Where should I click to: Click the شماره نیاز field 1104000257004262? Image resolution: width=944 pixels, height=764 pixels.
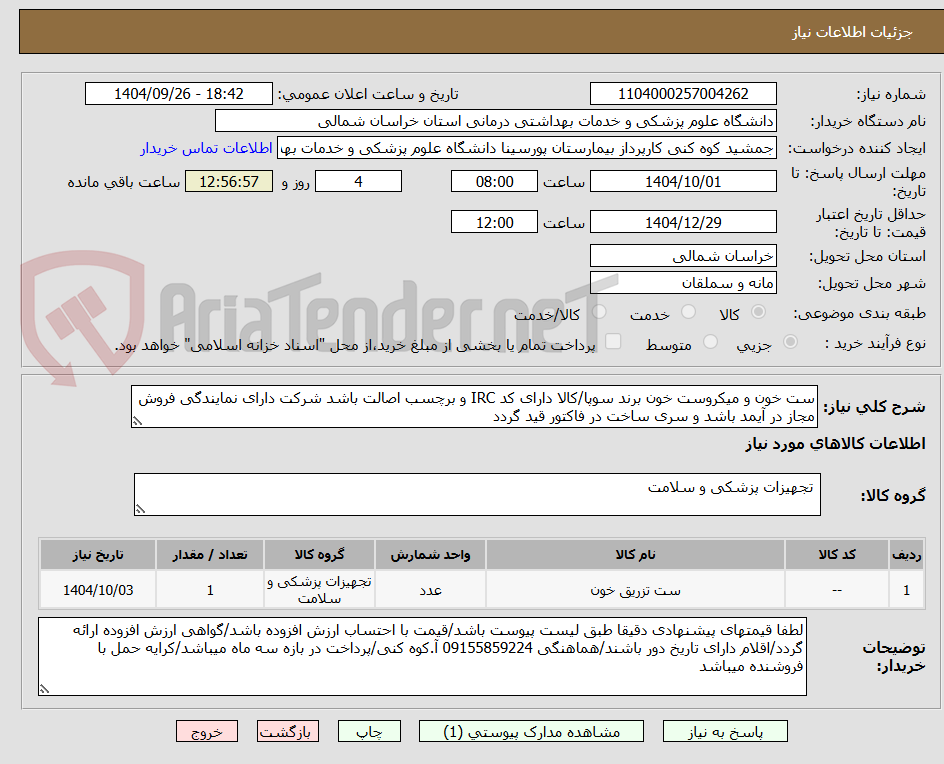click(x=683, y=94)
